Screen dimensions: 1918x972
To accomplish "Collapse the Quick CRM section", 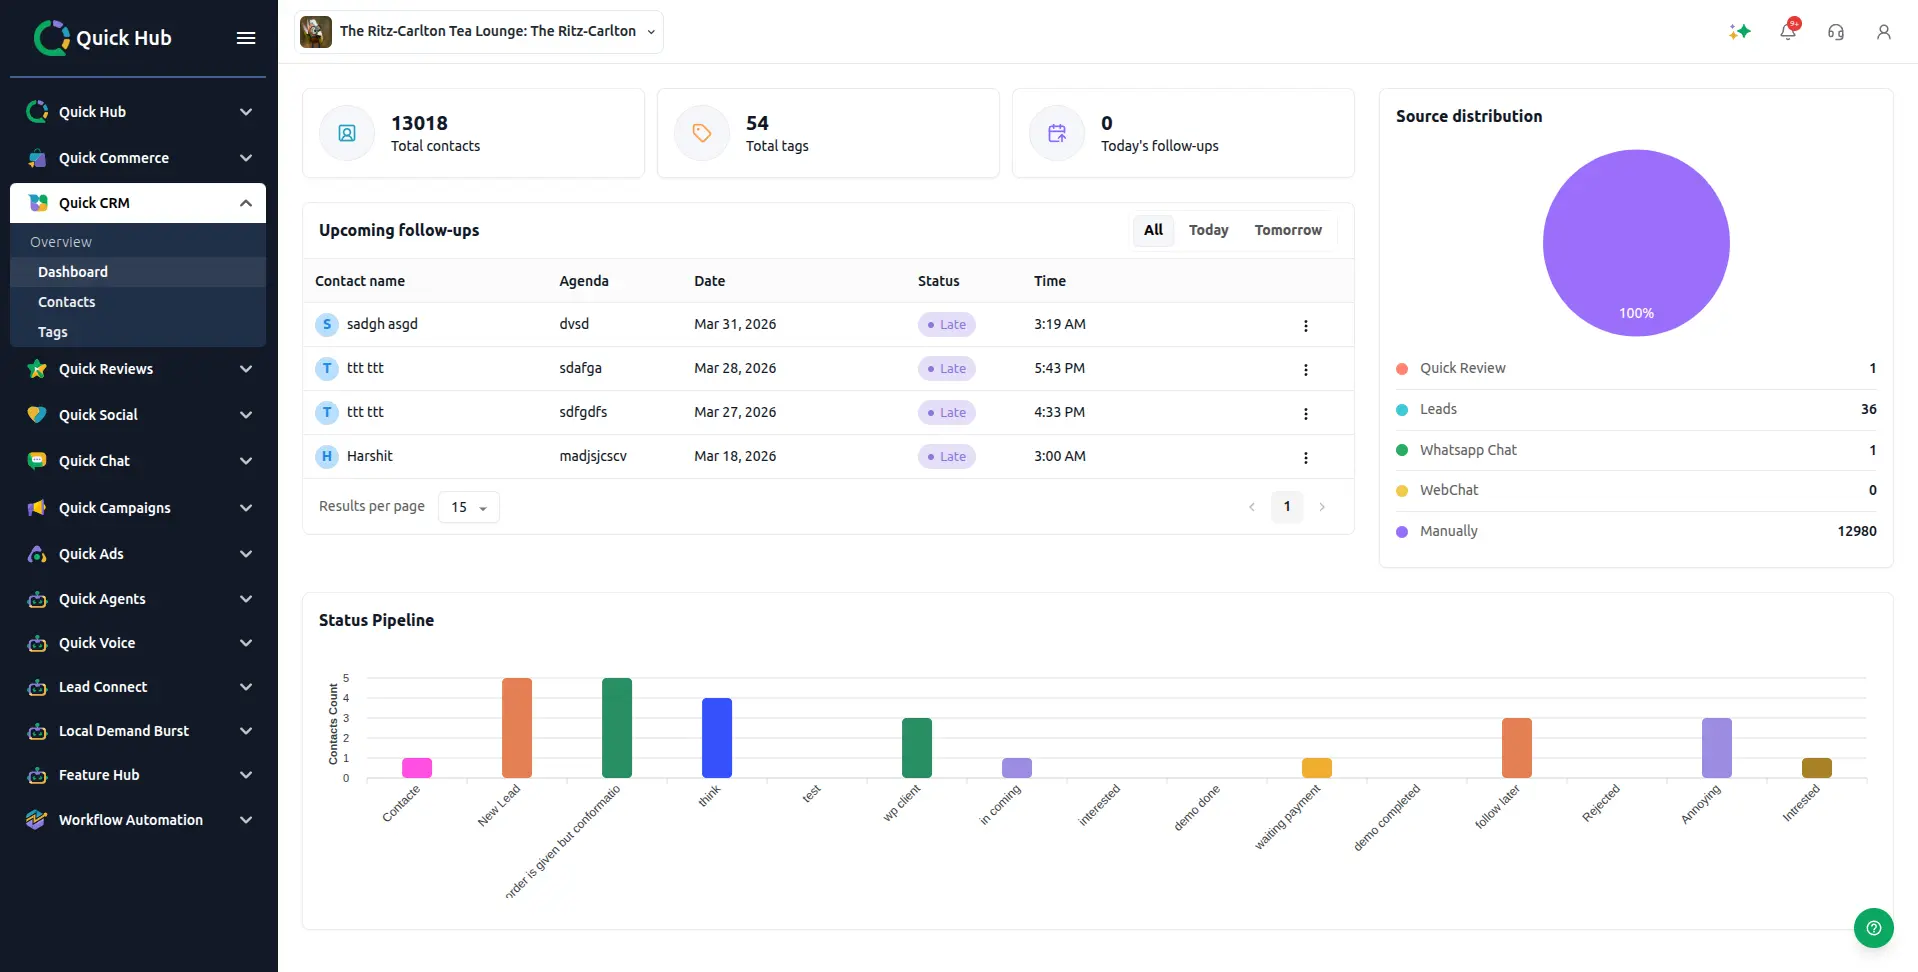I will [246, 203].
